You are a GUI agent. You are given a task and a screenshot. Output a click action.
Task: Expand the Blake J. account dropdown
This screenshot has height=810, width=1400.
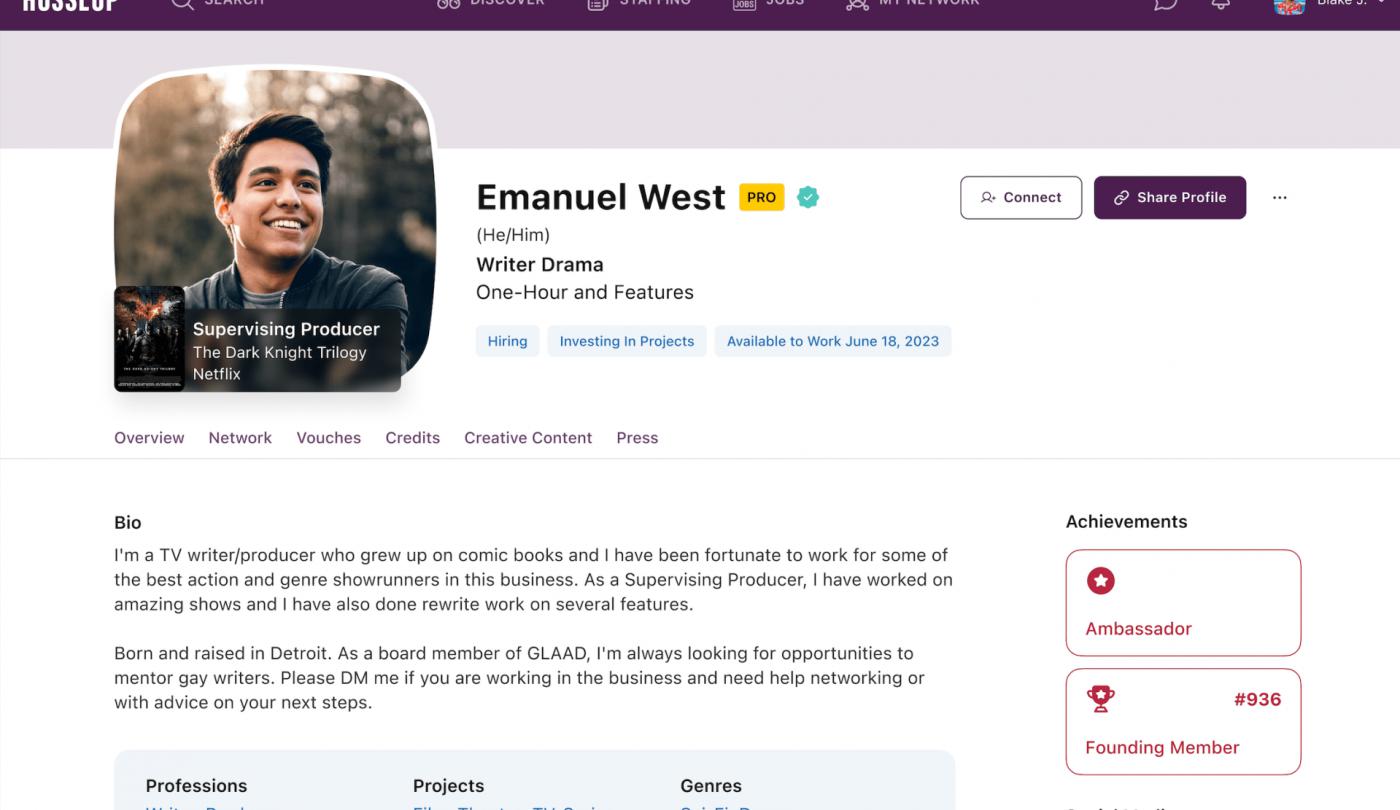tap(1381, 3)
